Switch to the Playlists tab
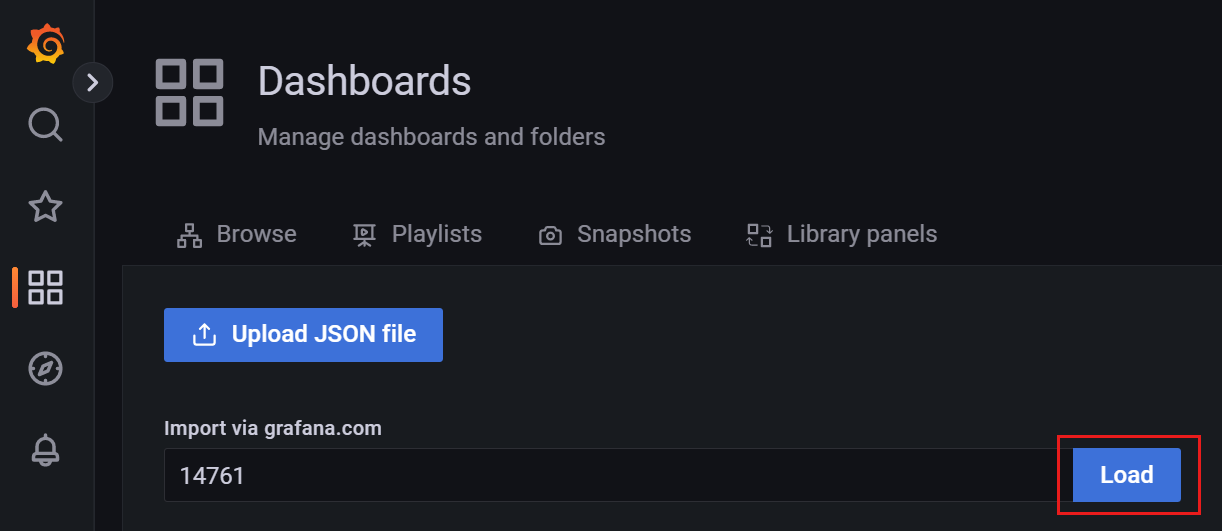The height and width of the screenshot is (531, 1222). (x=417, y=234)
